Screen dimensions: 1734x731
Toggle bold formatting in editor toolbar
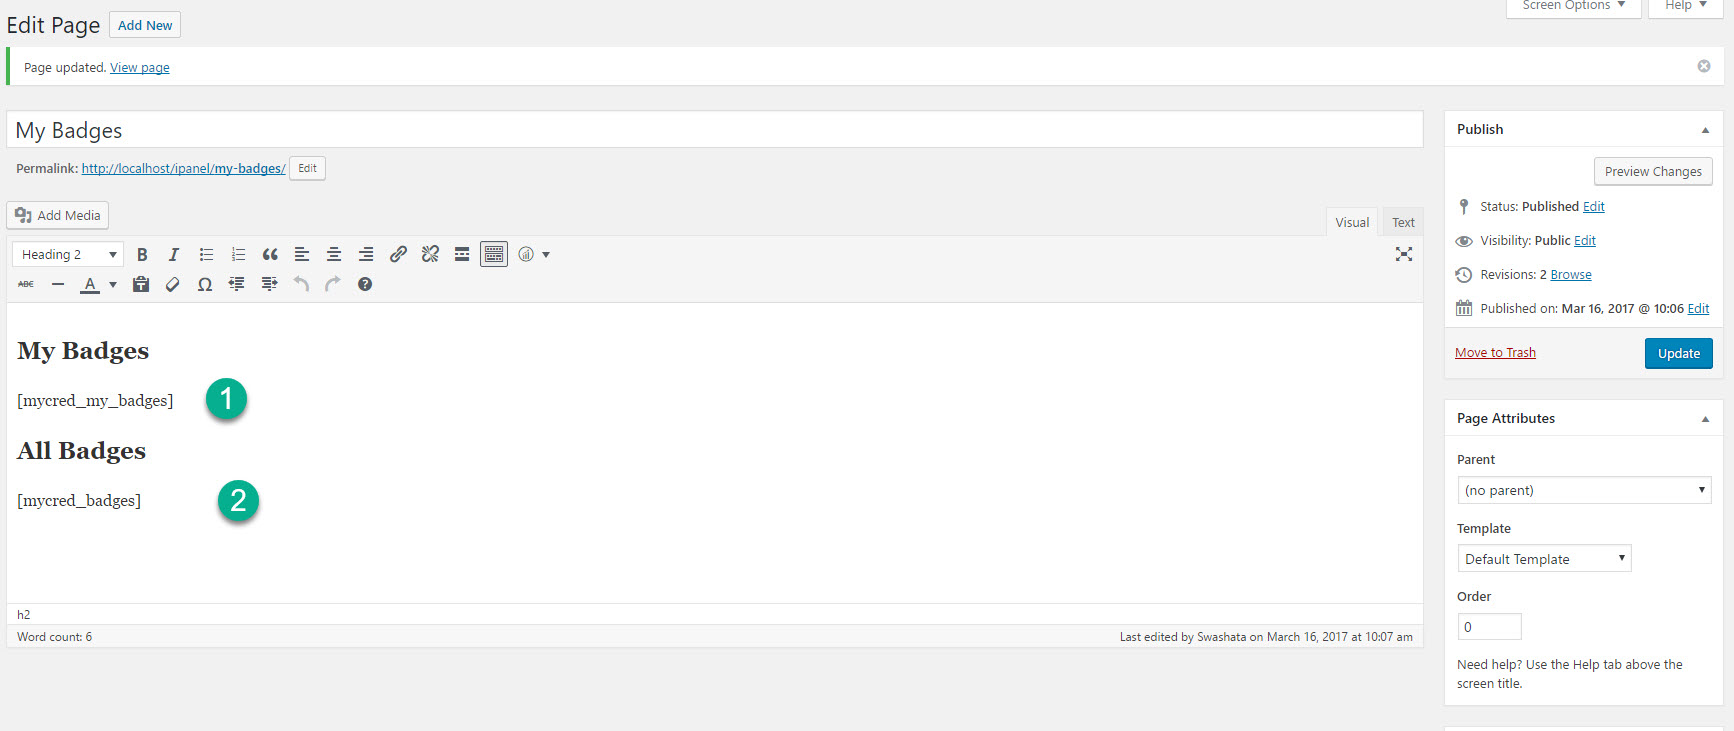[x=142, y=255]
